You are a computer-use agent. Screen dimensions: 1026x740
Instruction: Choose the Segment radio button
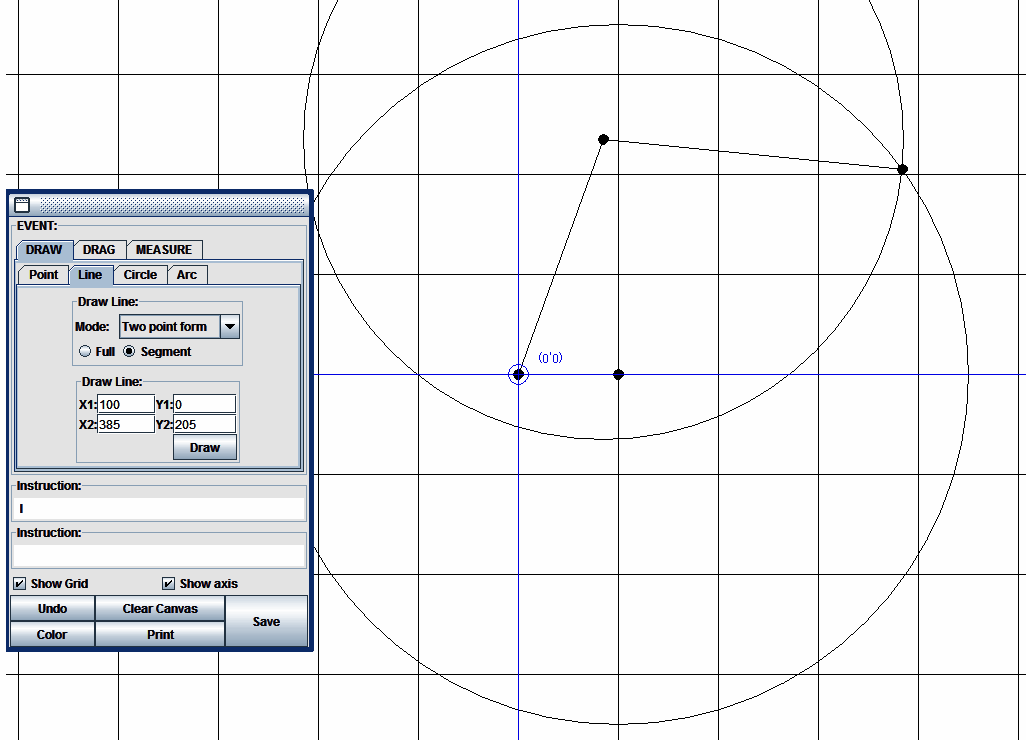129,352
